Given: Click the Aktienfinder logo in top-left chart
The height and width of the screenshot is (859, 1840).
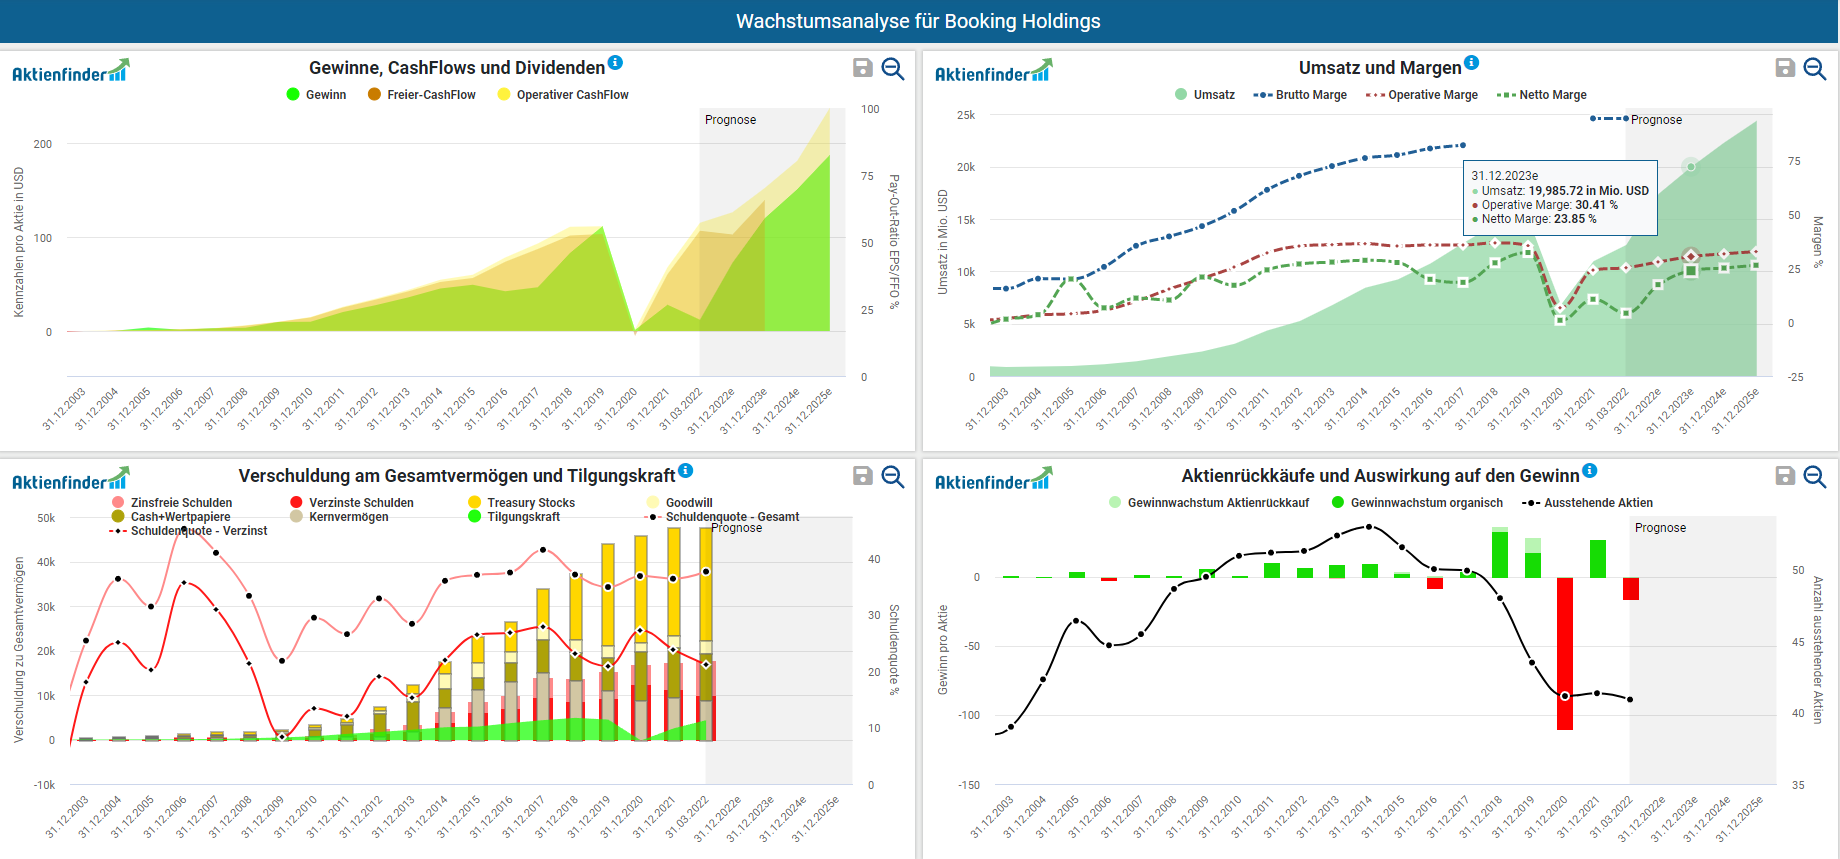Looking at the screenshot, I should pos(70,72).
